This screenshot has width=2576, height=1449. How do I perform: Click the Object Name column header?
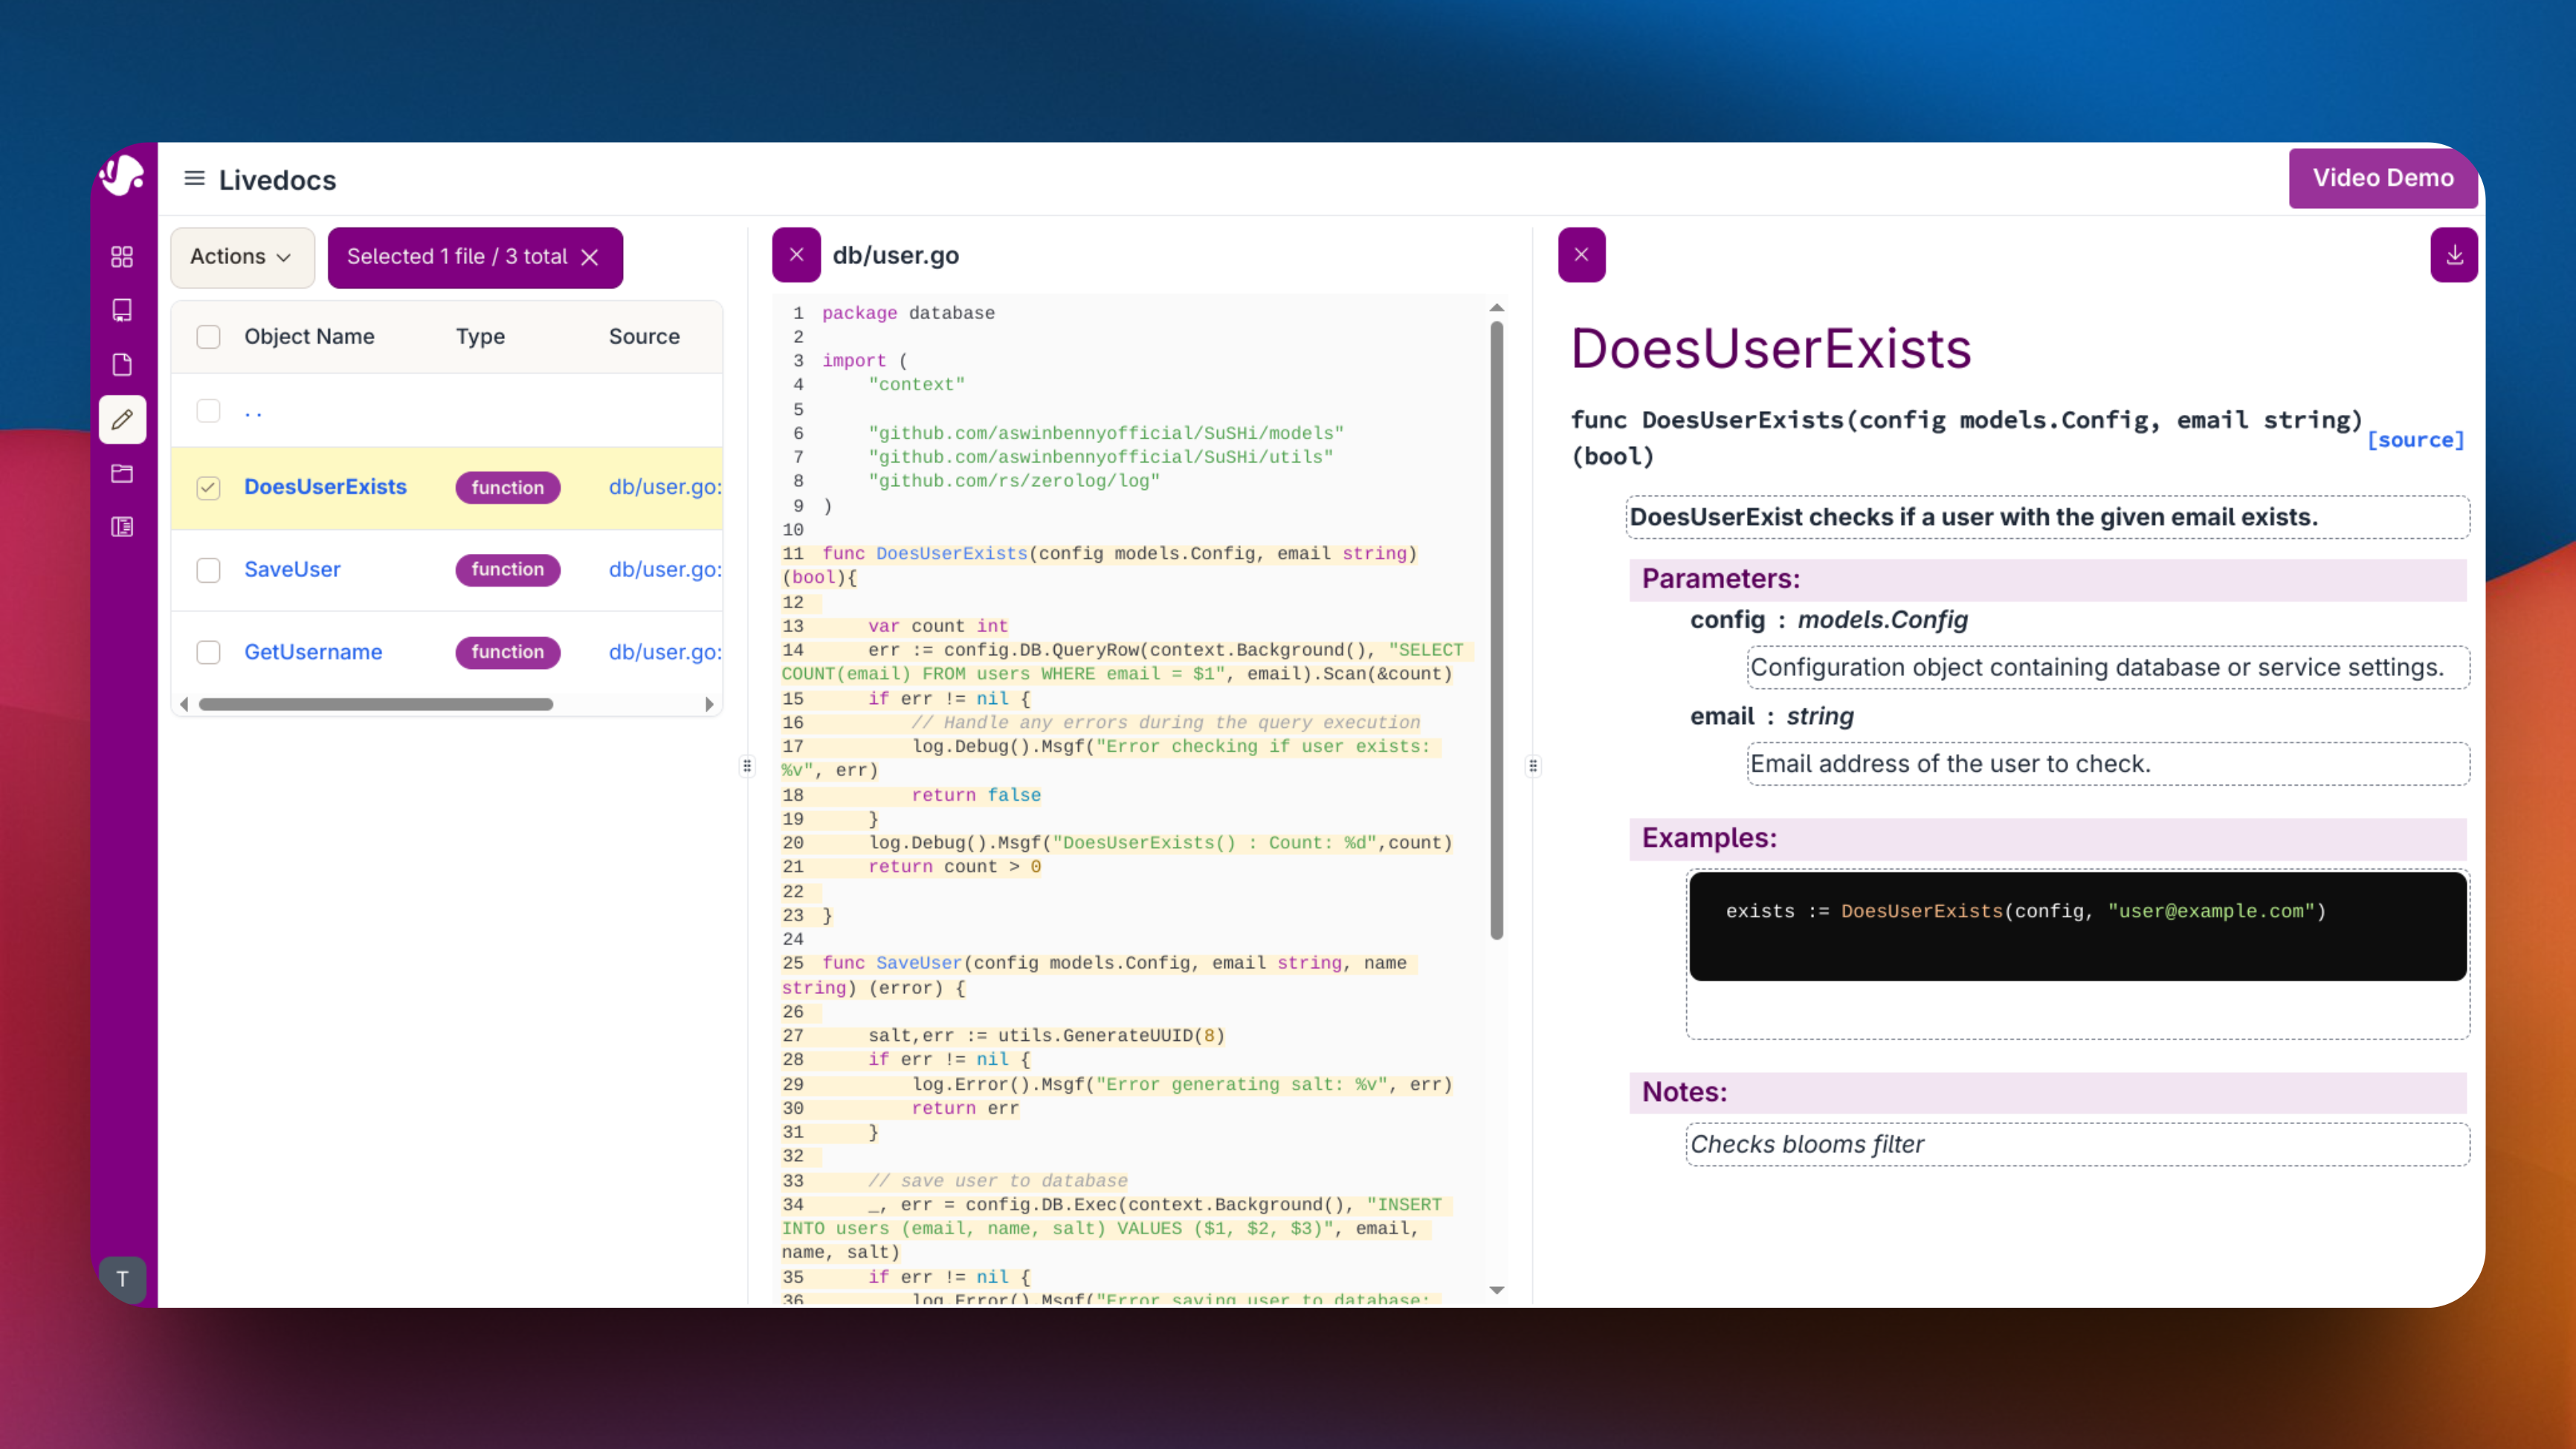(309, 337)
